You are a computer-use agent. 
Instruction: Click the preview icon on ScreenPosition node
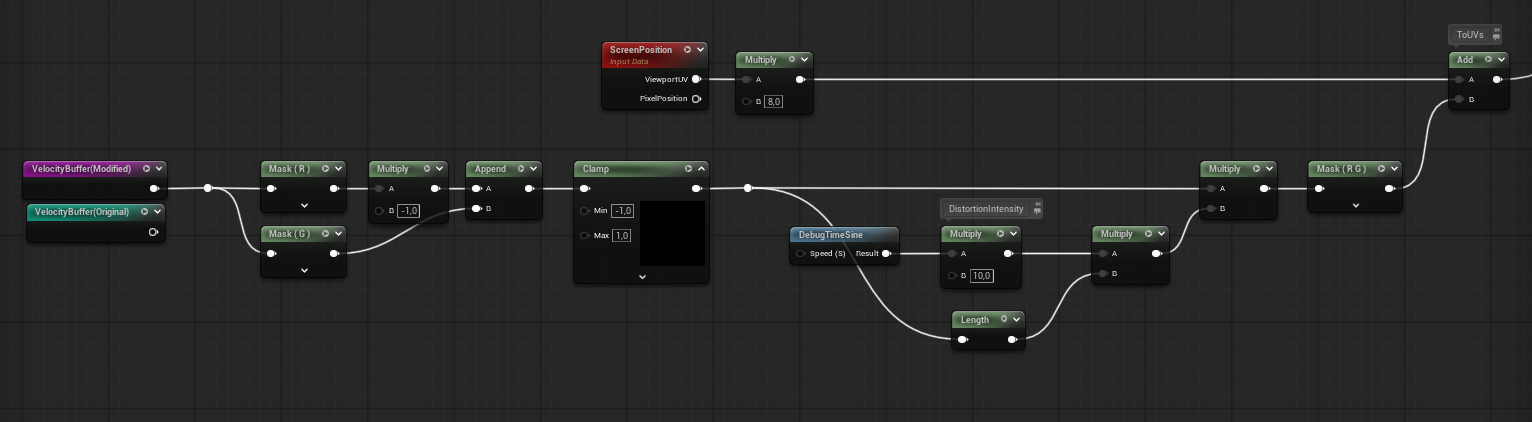click(688, 50)
